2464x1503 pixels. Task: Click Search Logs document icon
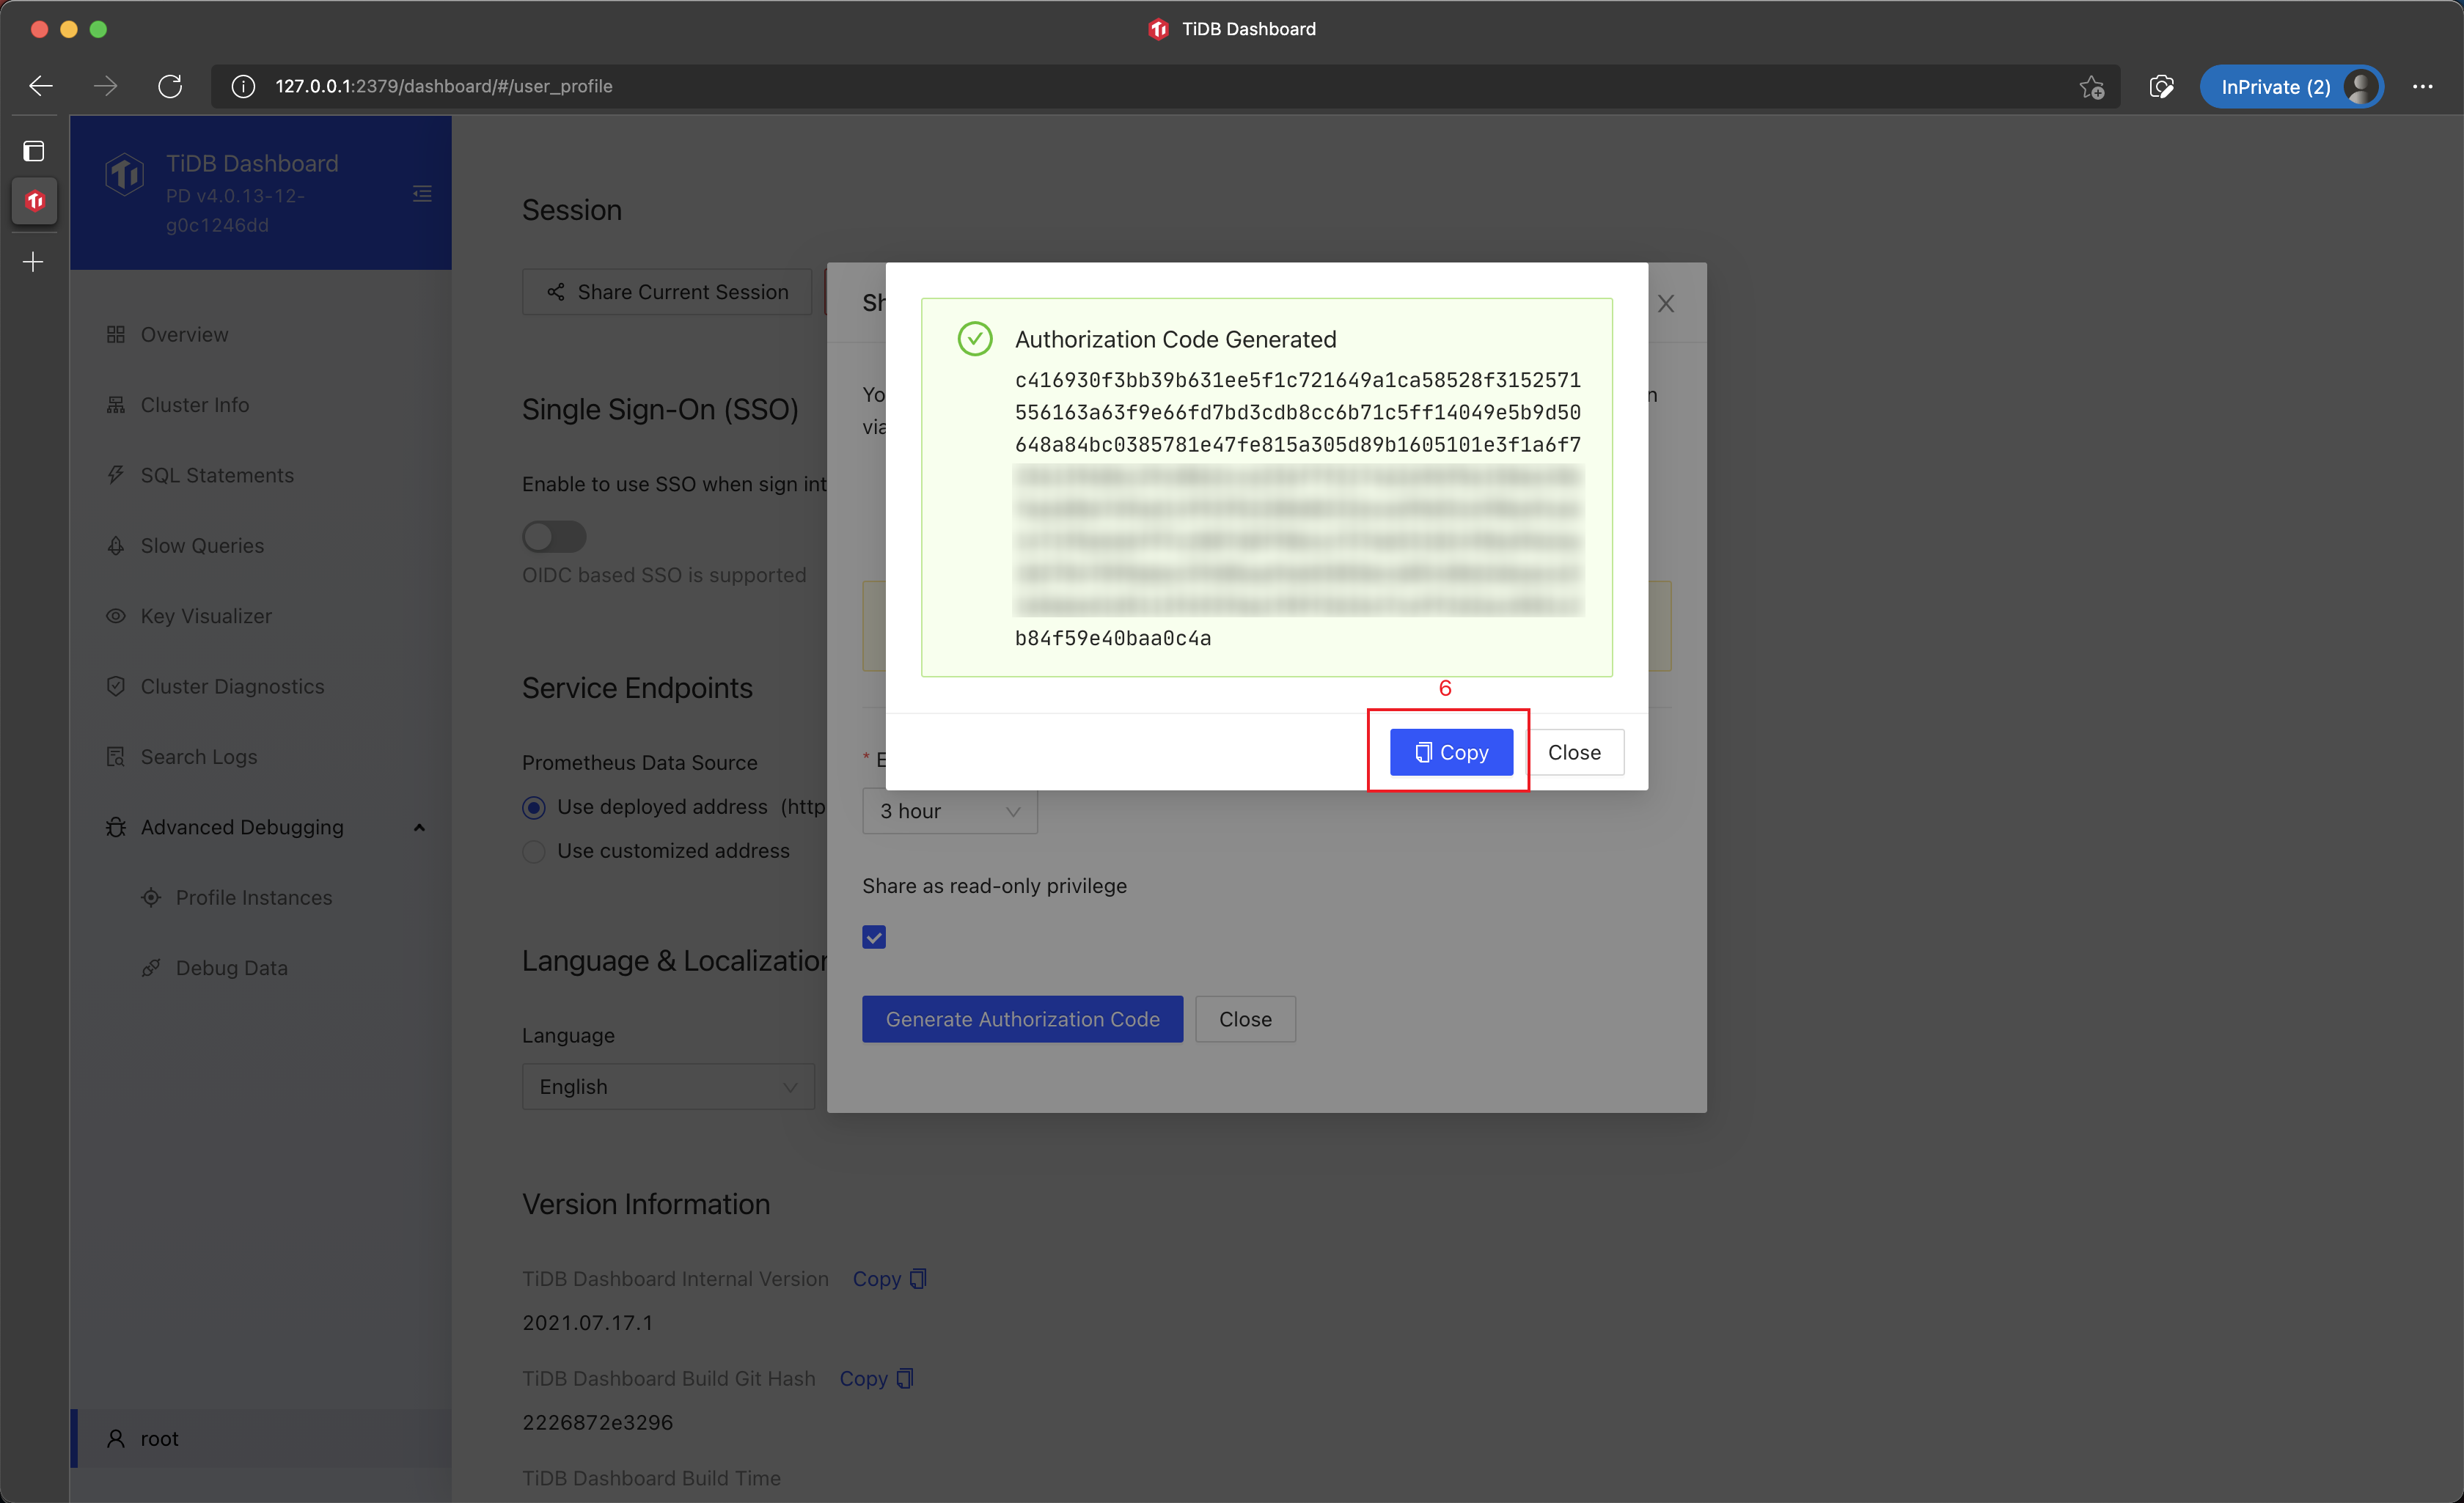116,757
